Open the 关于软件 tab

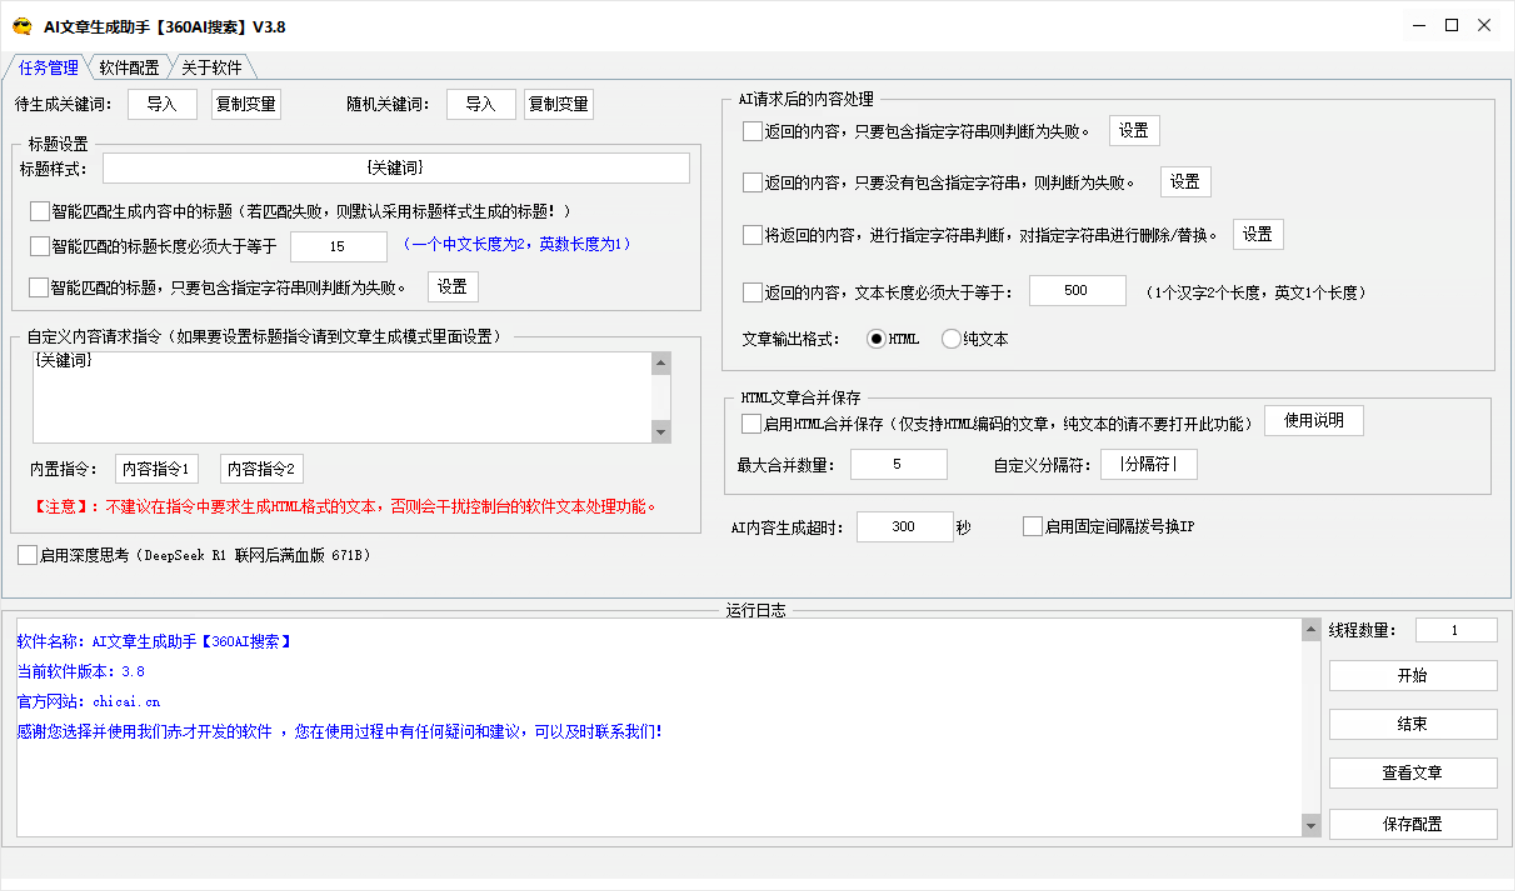pos(211,67)
